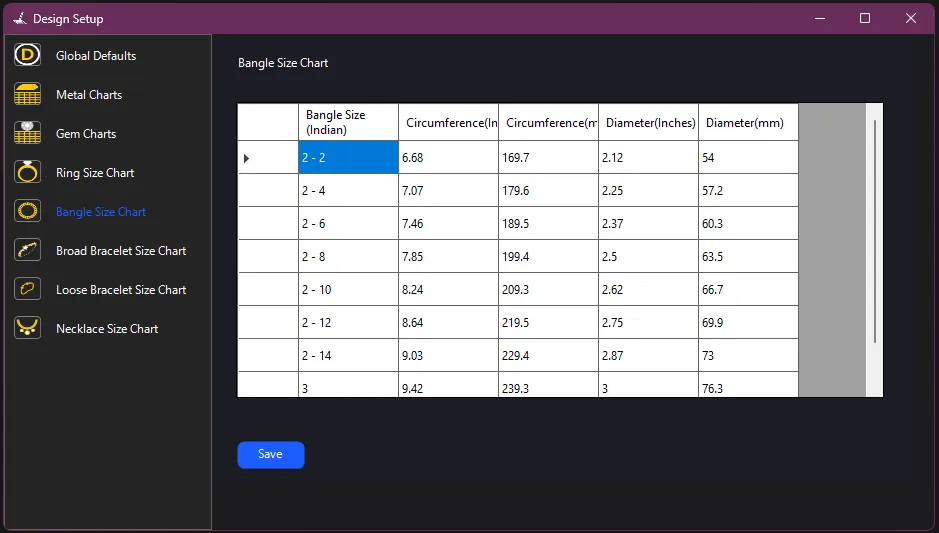Click the Global Defaults icon in sidebar

coord(27,56)
